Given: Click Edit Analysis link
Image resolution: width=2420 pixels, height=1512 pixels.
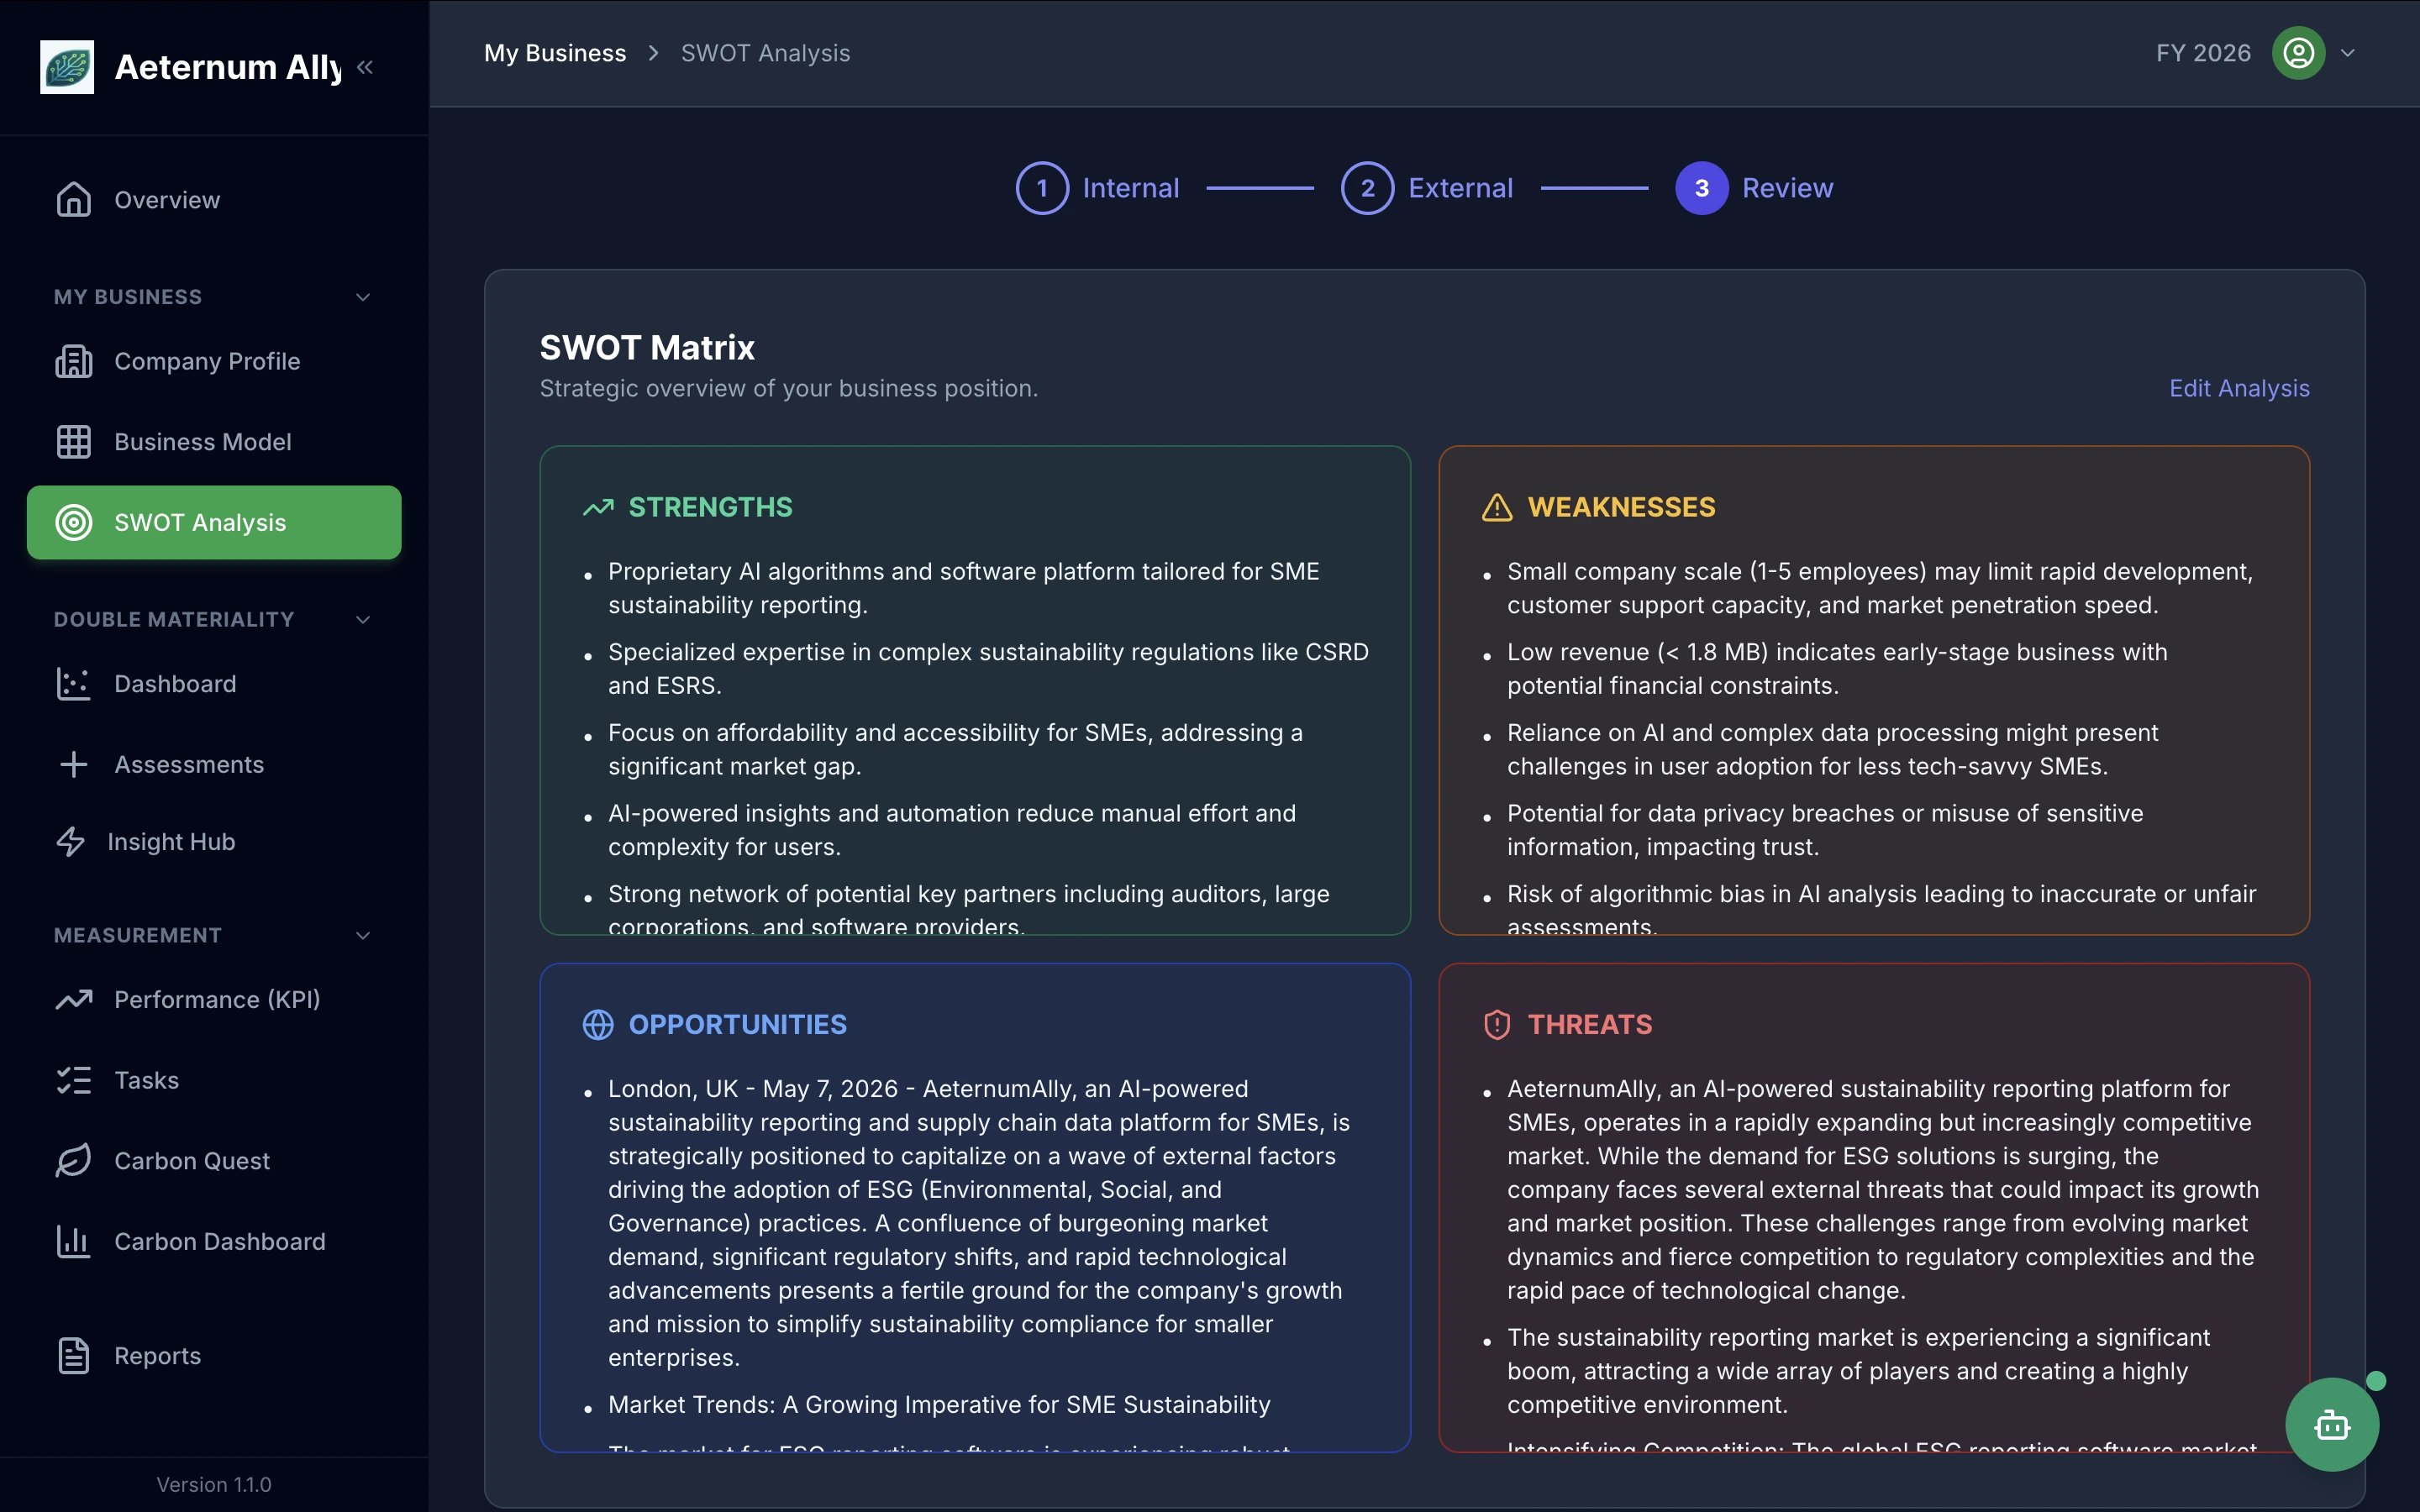Looking at the screenshot, I should click(x=2239, y=388).
